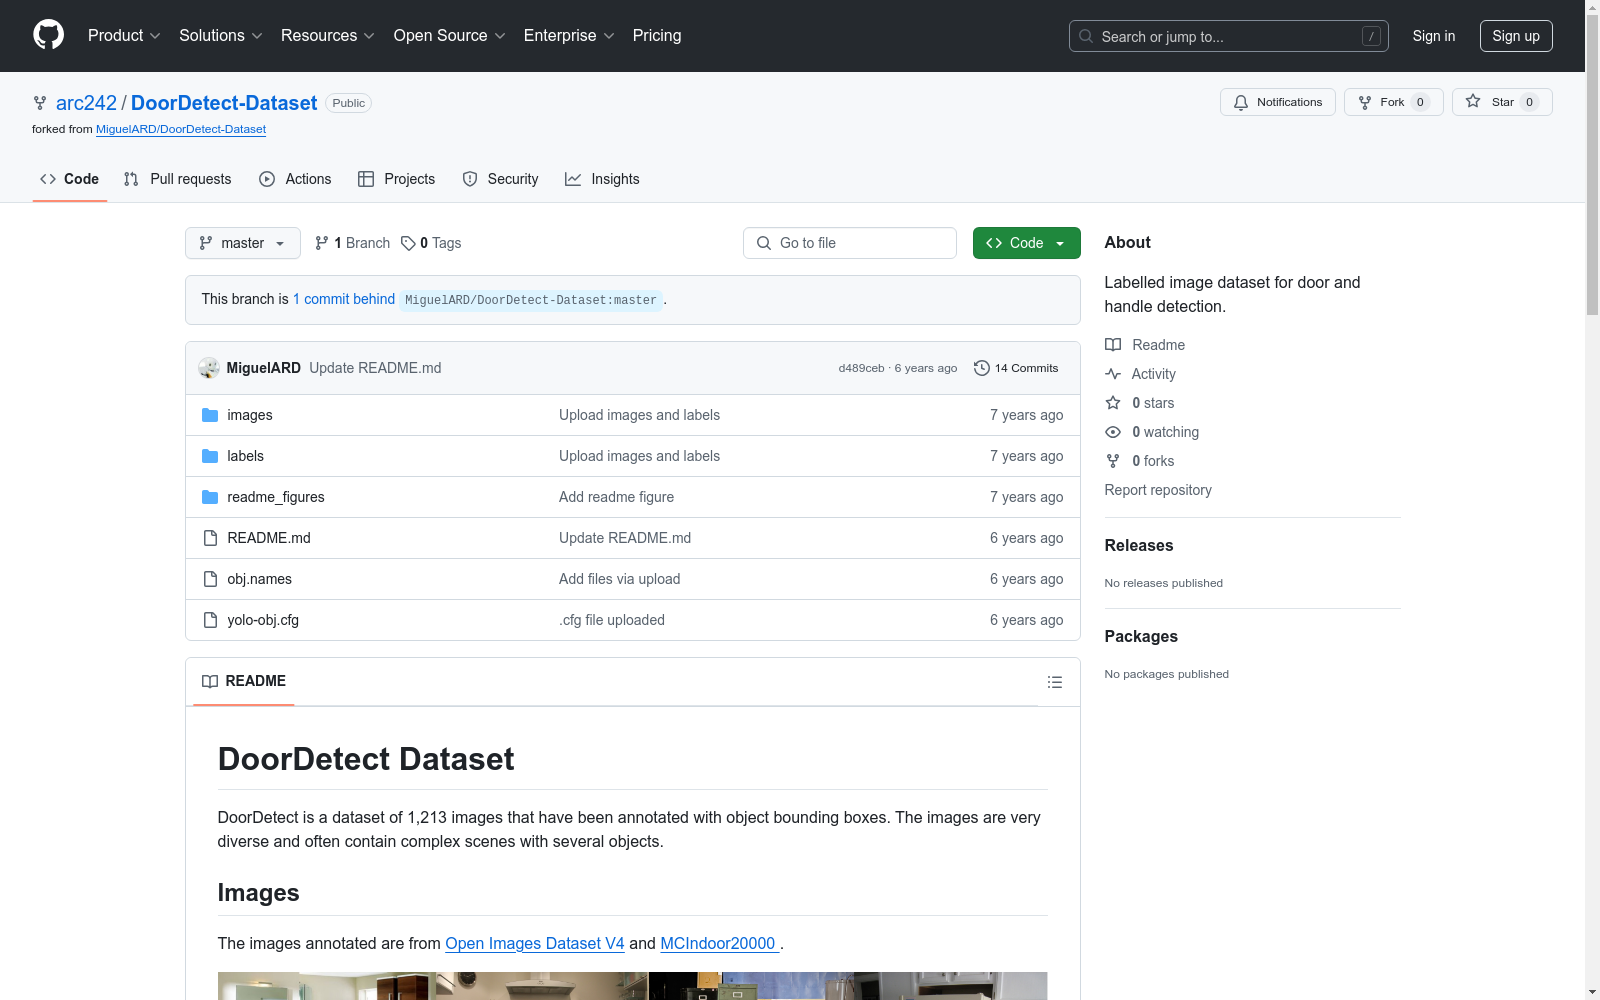Switch to the Actions tab
The width and height of the screenshot is (1600, 1000).
pyautogui.click(x=295, y=179)
